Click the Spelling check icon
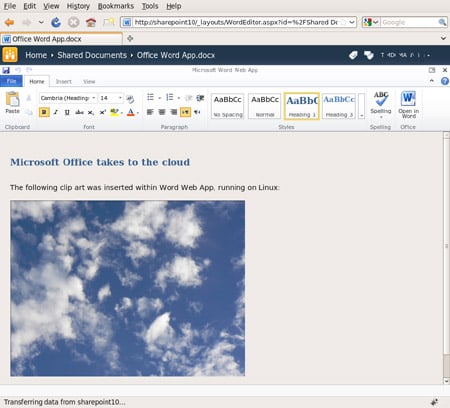 tap(381, 99)
